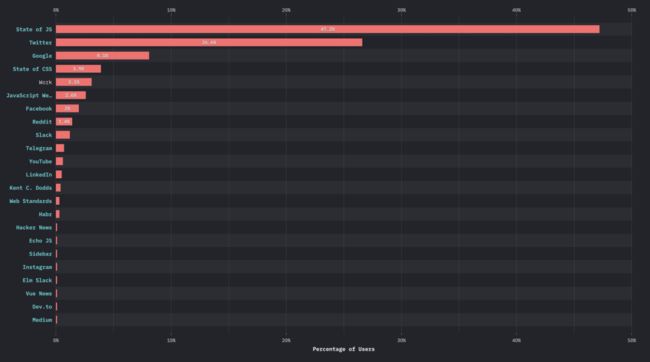Screen dimensions: 650x362
Task: Click the "Work" row label
Action: (x=46, y=83)
